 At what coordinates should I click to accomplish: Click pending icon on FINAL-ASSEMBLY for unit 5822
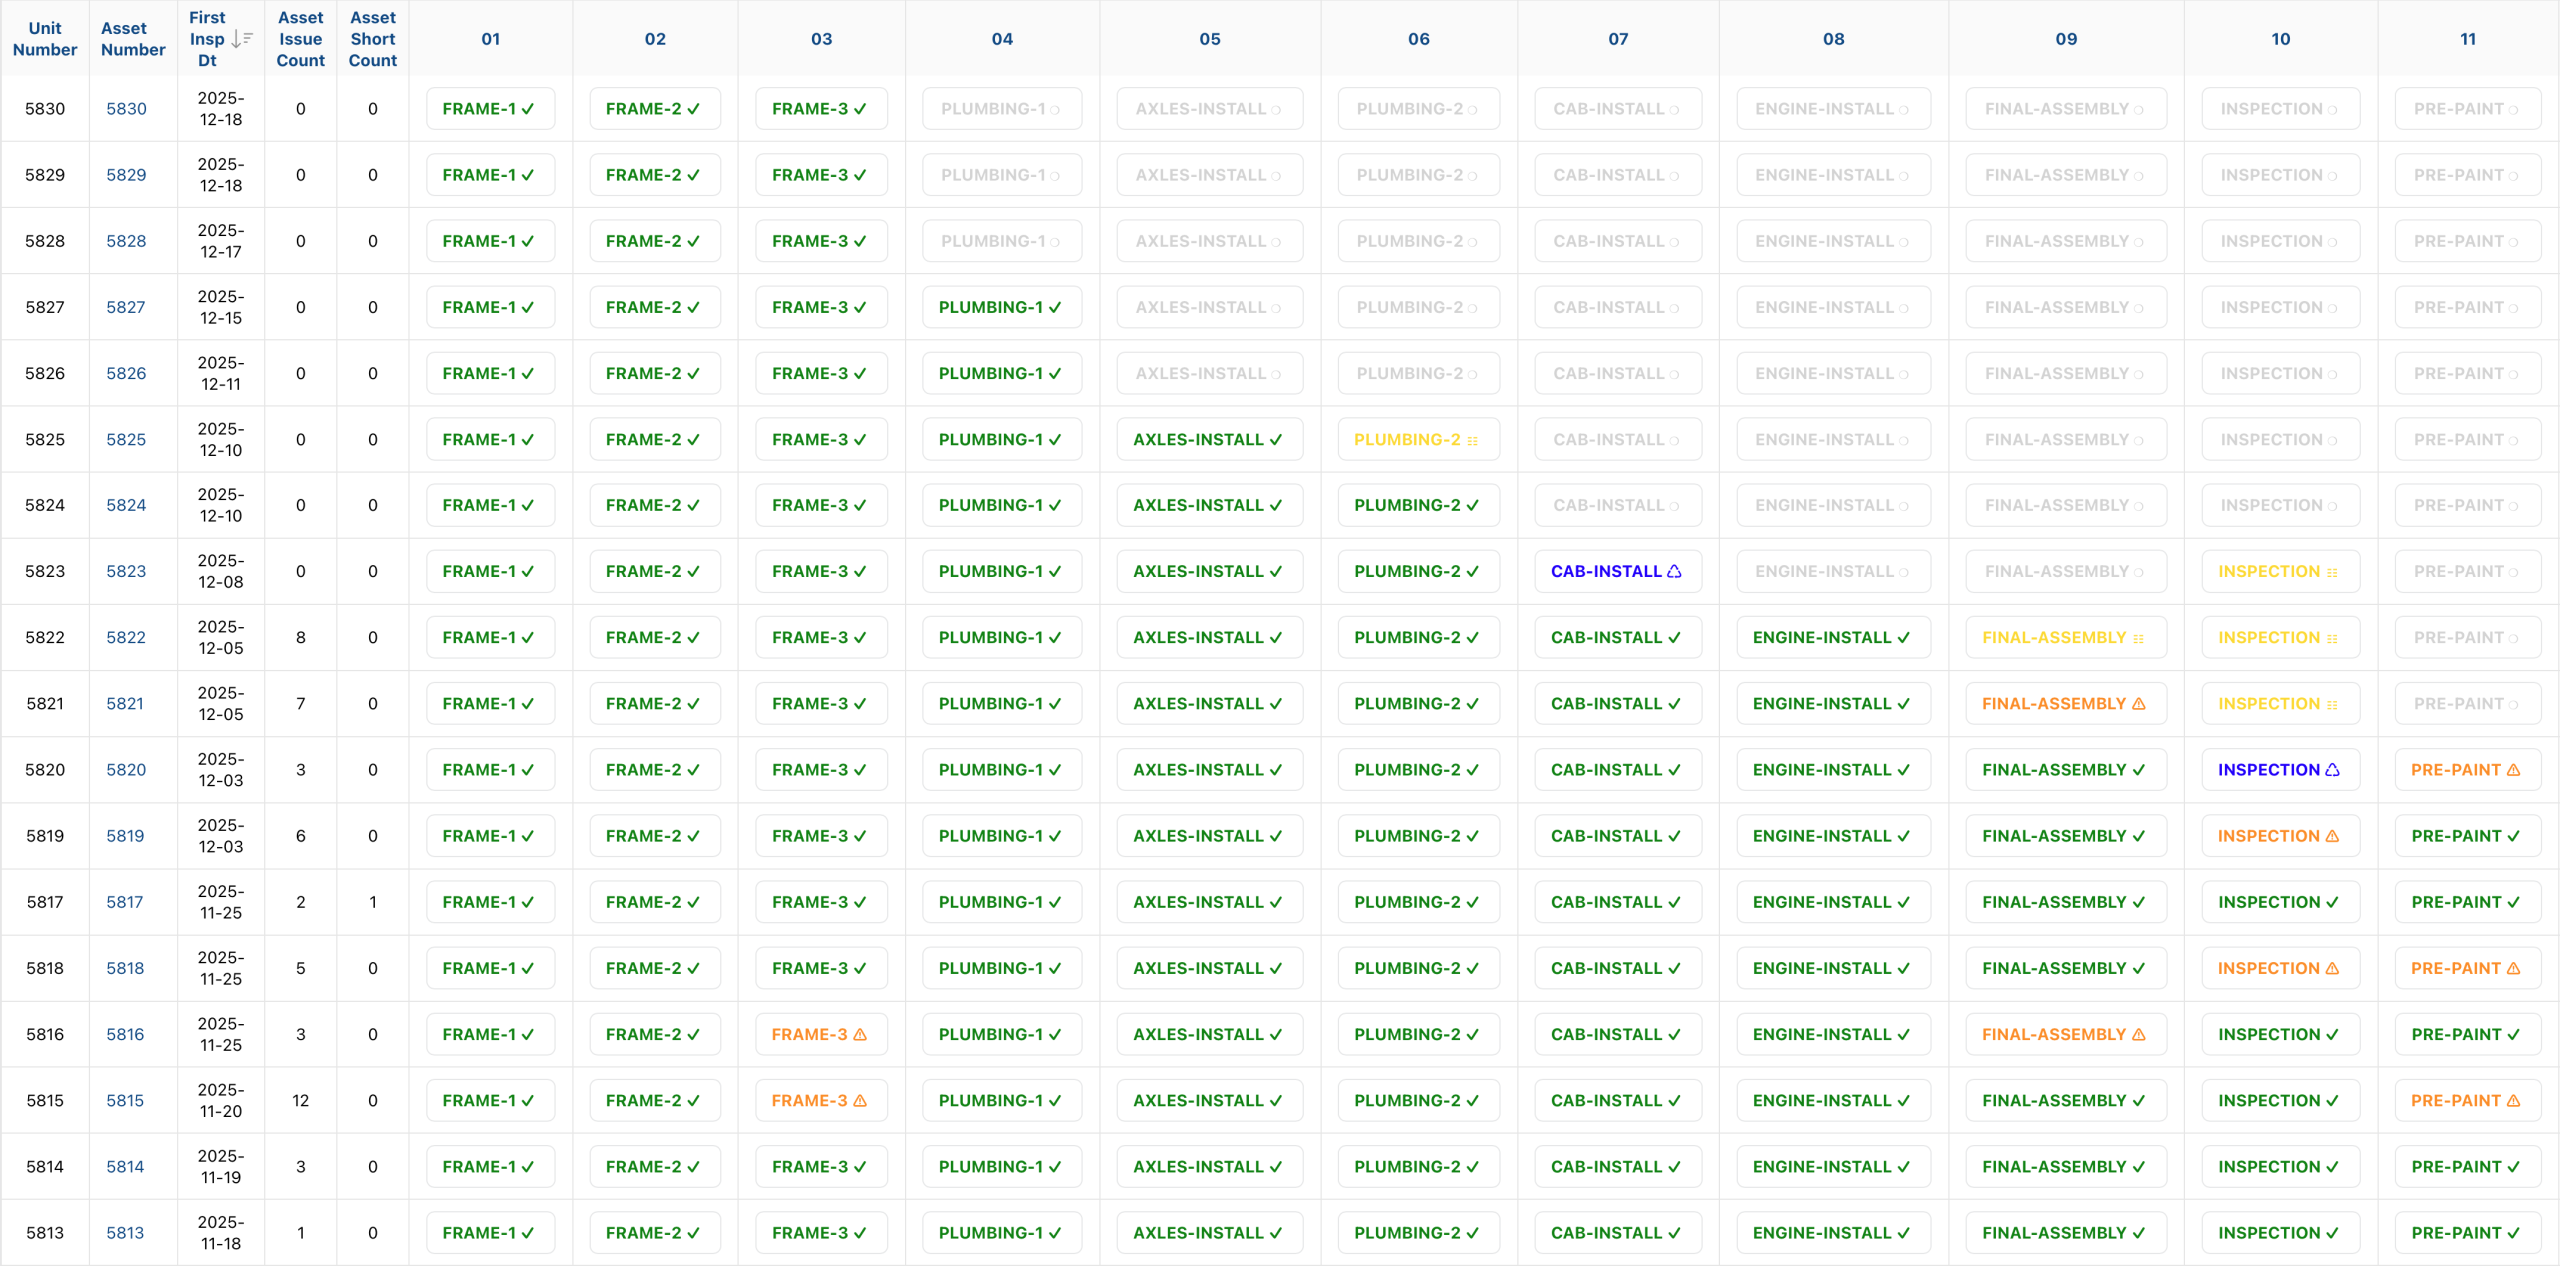tap(2138, 639)
